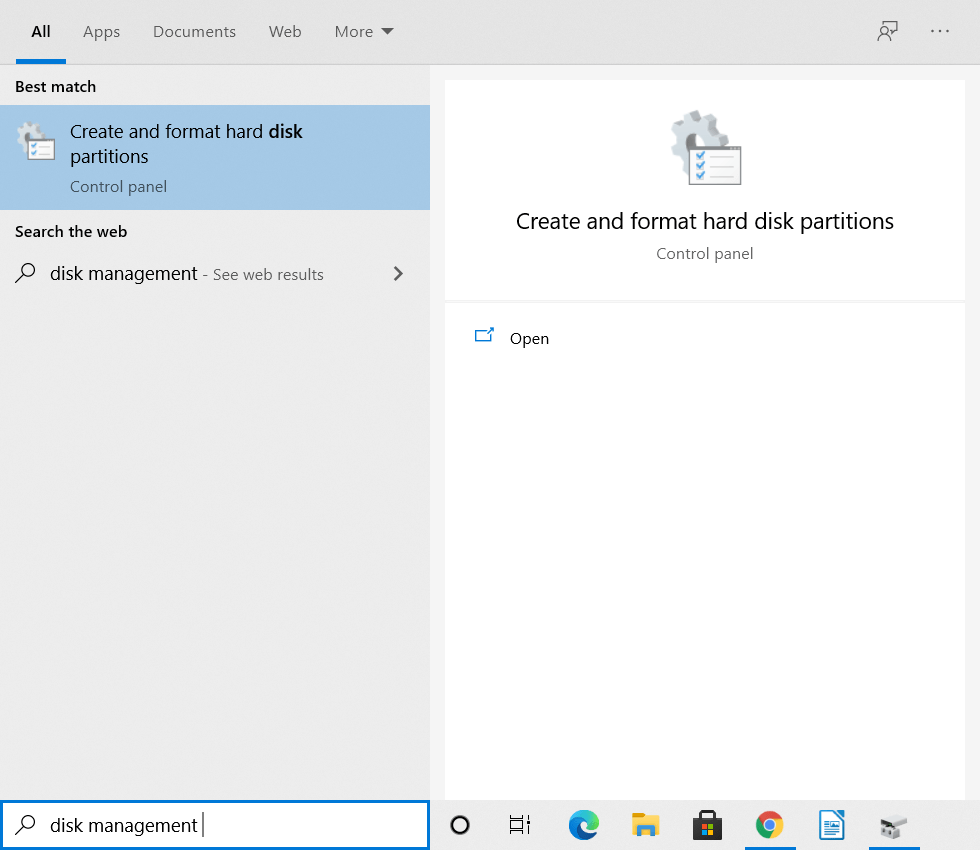The width and height of the screenshot is (980, 850).
Task: Click the Cortana circle on the taskbar
Action: (x=459, y=825)
